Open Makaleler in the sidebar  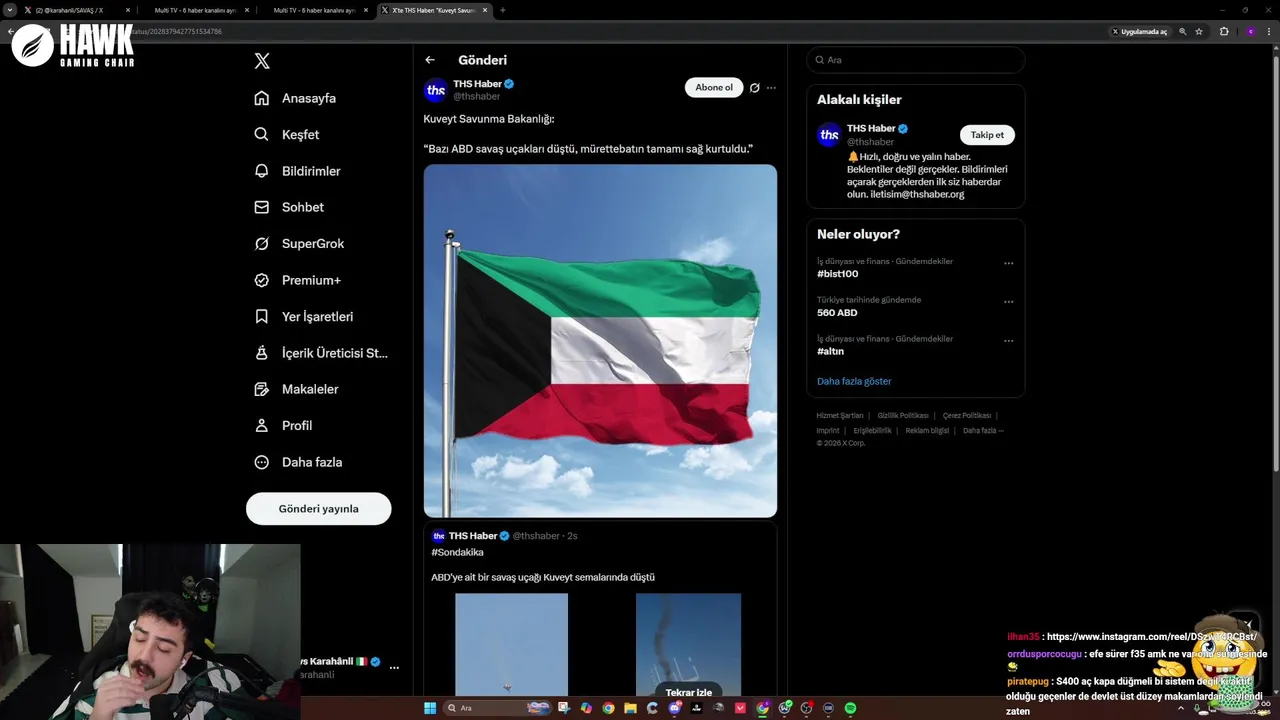[x=296, y=389]
